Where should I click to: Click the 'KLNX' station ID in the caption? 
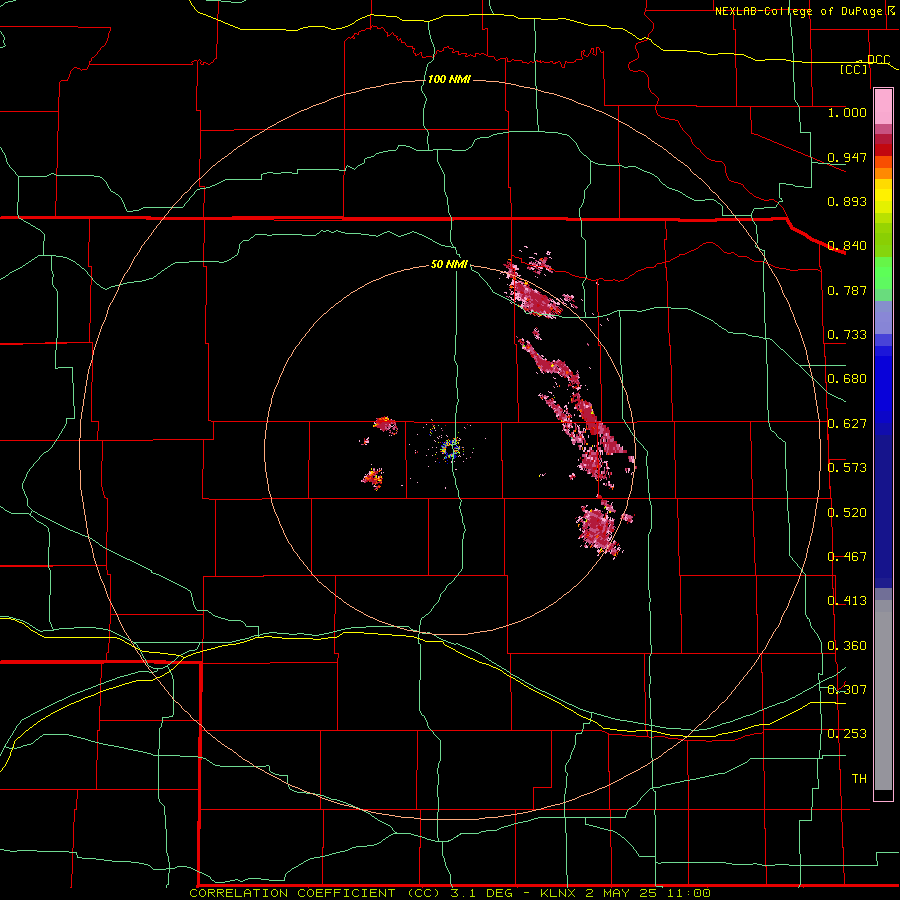coord(557,893)
